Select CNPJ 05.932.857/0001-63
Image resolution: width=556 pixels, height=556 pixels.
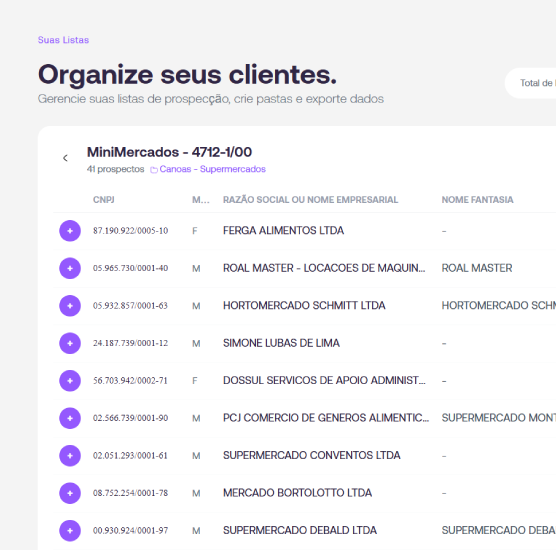click(130, 306)
